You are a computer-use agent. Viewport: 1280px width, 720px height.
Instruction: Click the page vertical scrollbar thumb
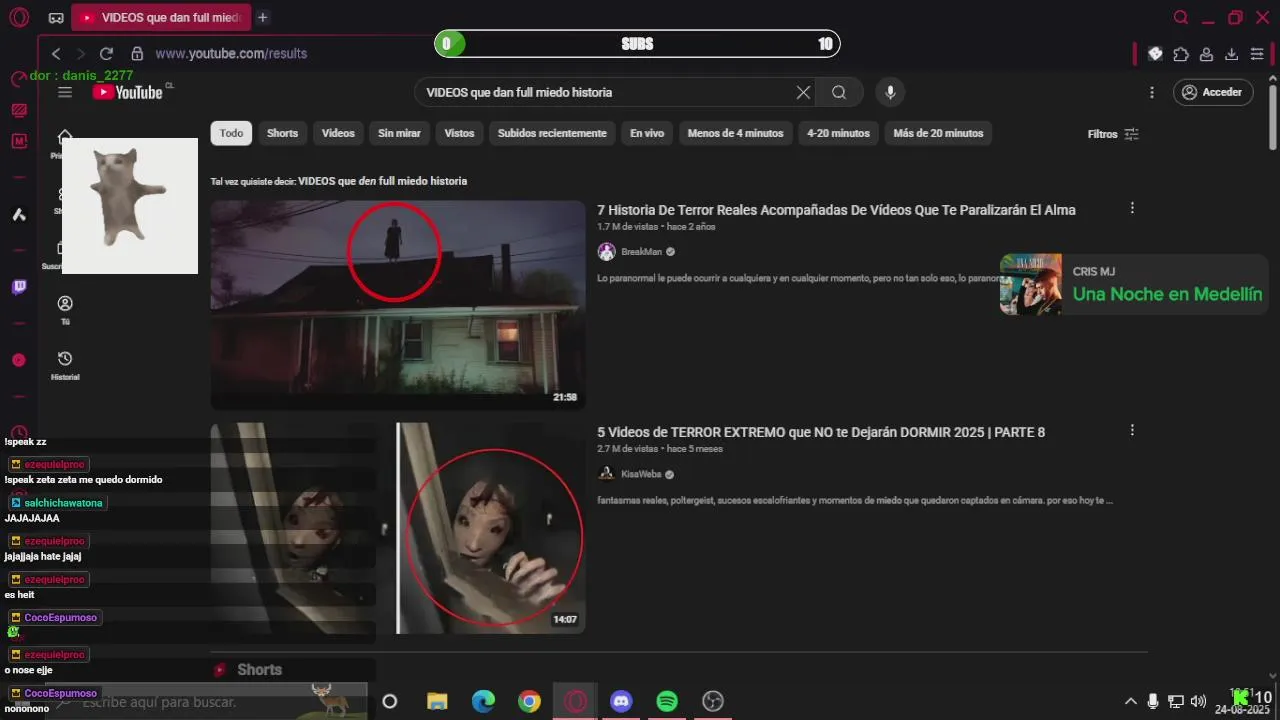(1273, 115)
